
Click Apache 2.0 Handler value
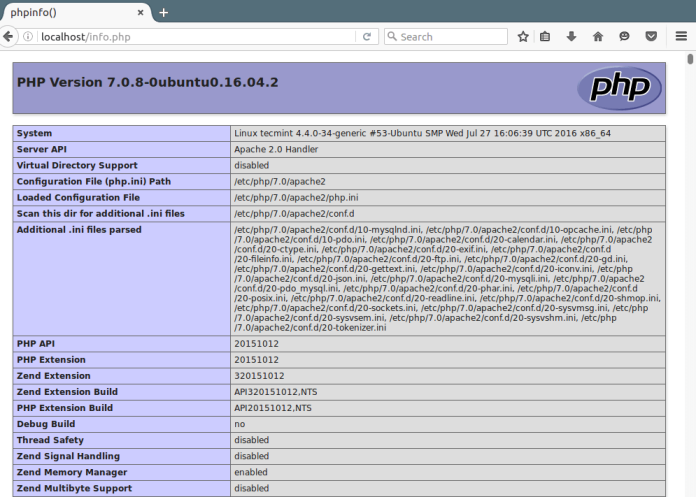tap(276, 149)
